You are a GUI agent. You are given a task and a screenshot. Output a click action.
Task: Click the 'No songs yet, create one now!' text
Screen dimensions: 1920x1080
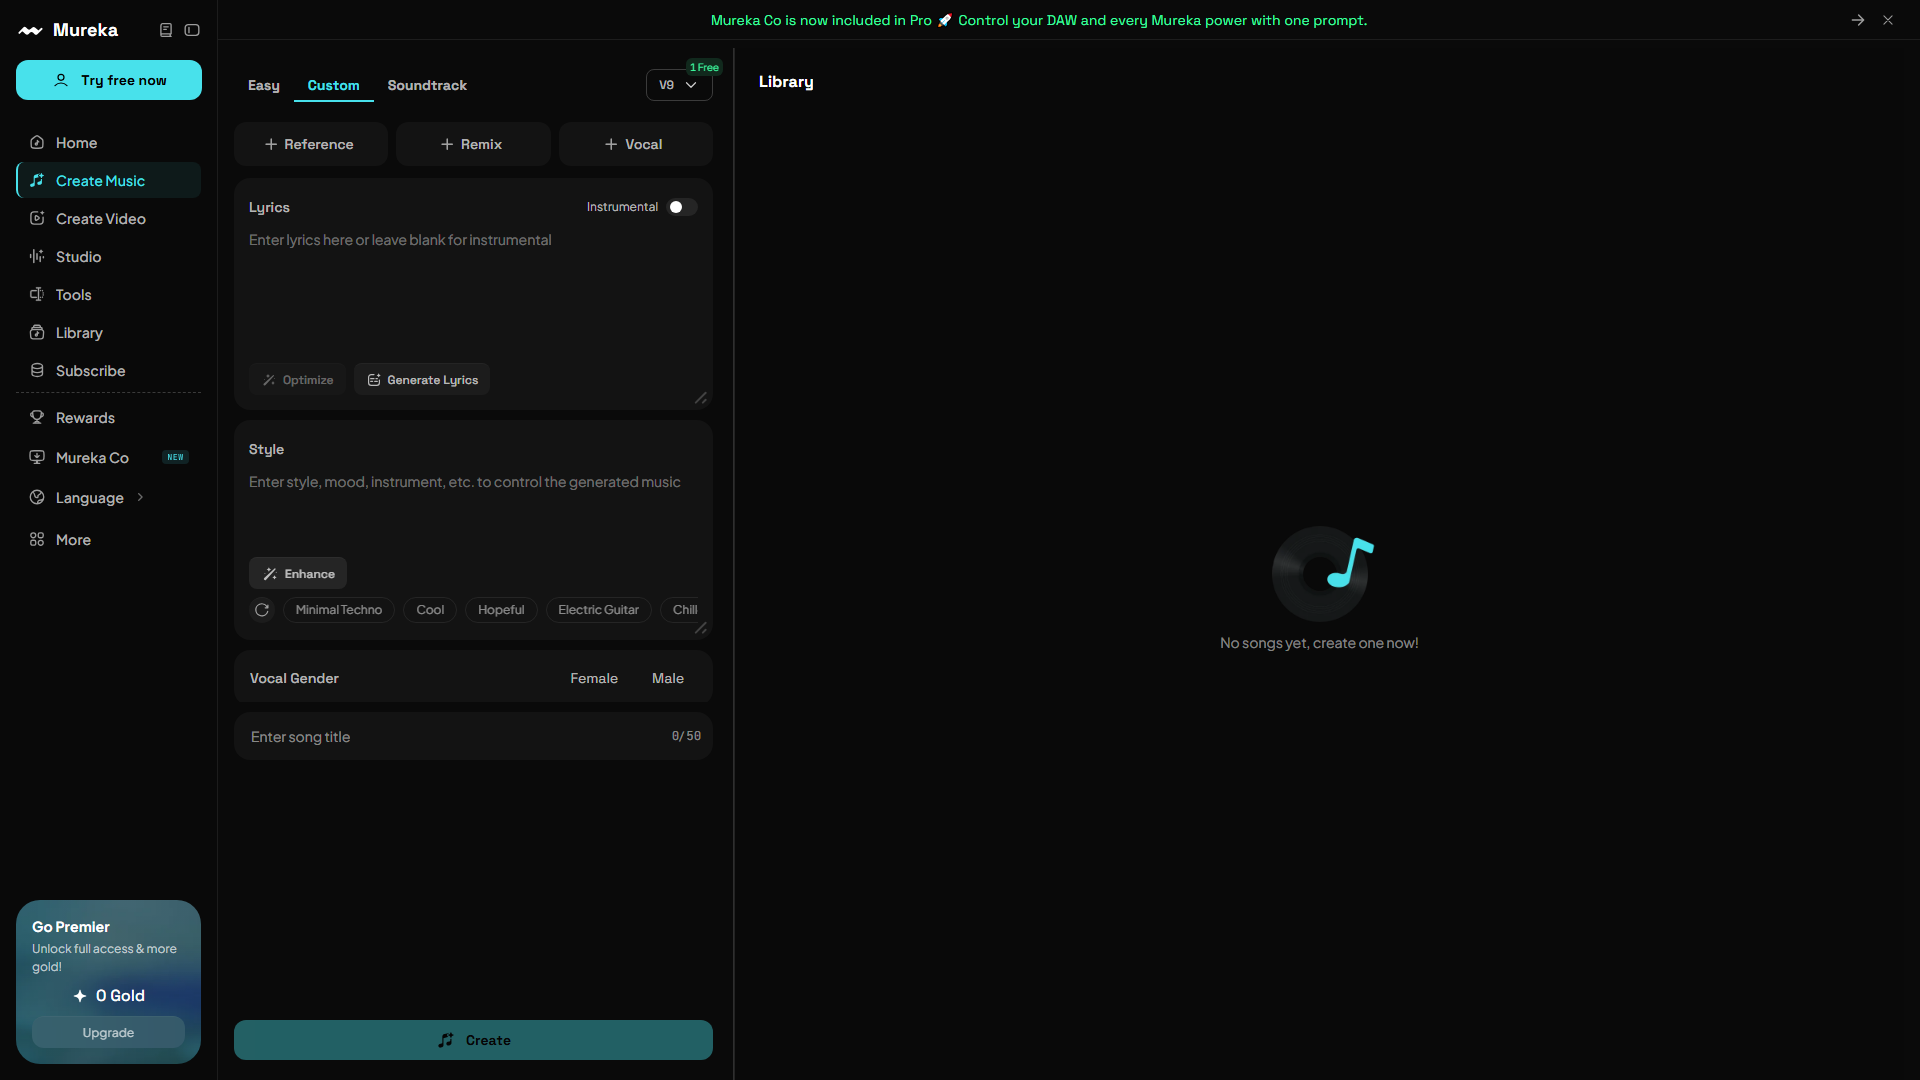pyautogui.click(x=1319, y=643)
